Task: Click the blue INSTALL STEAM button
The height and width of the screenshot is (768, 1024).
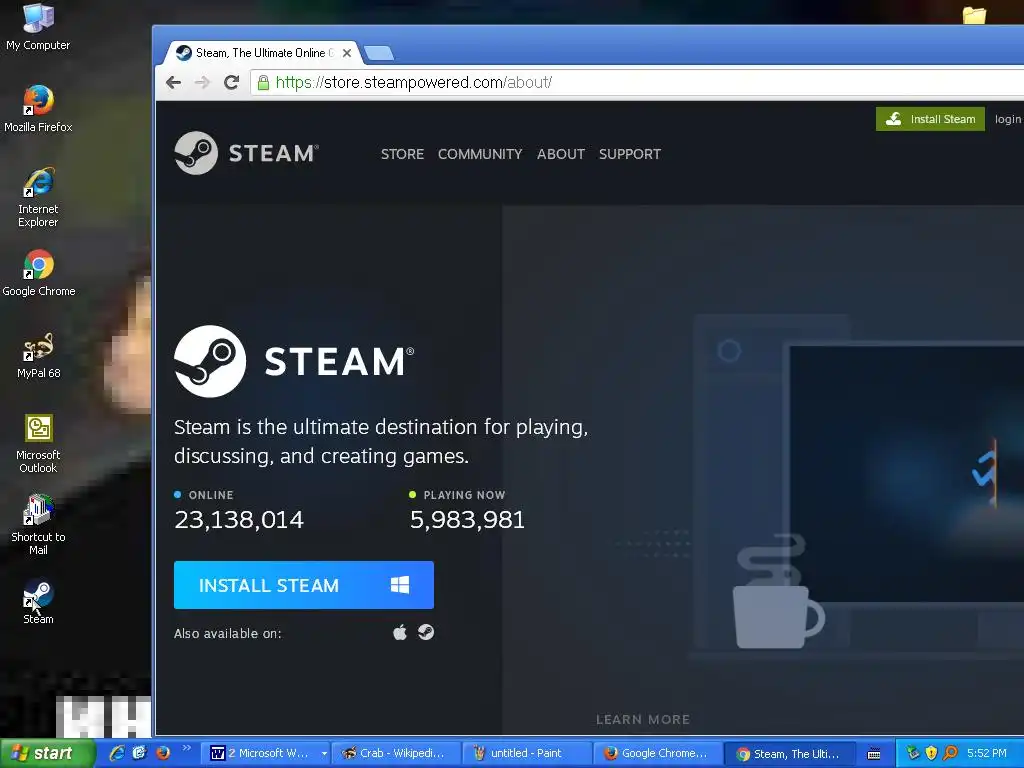Action: coord(304,585)
